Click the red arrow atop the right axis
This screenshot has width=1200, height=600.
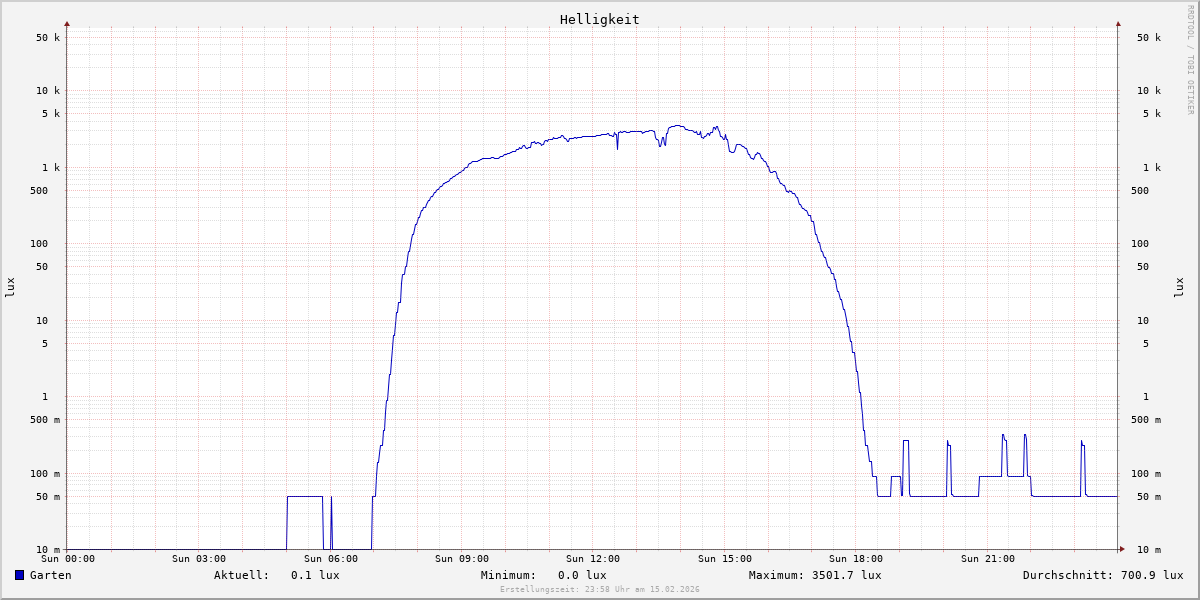[1118, 23]
